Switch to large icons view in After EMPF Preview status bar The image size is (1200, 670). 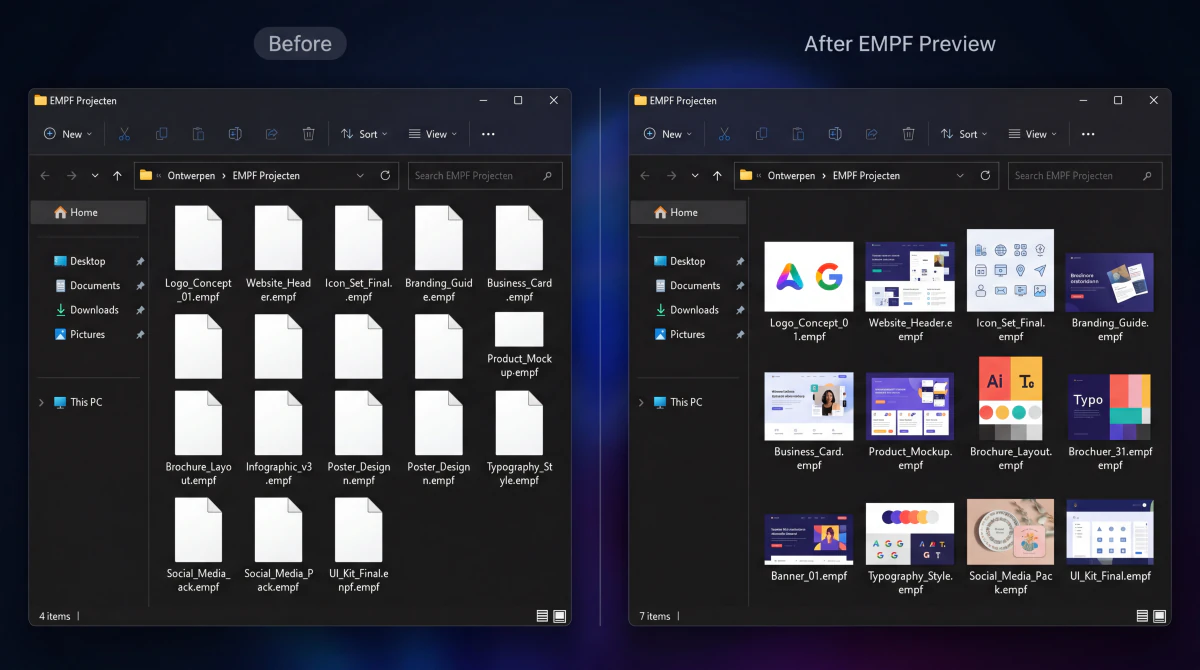click(1160, 616)
